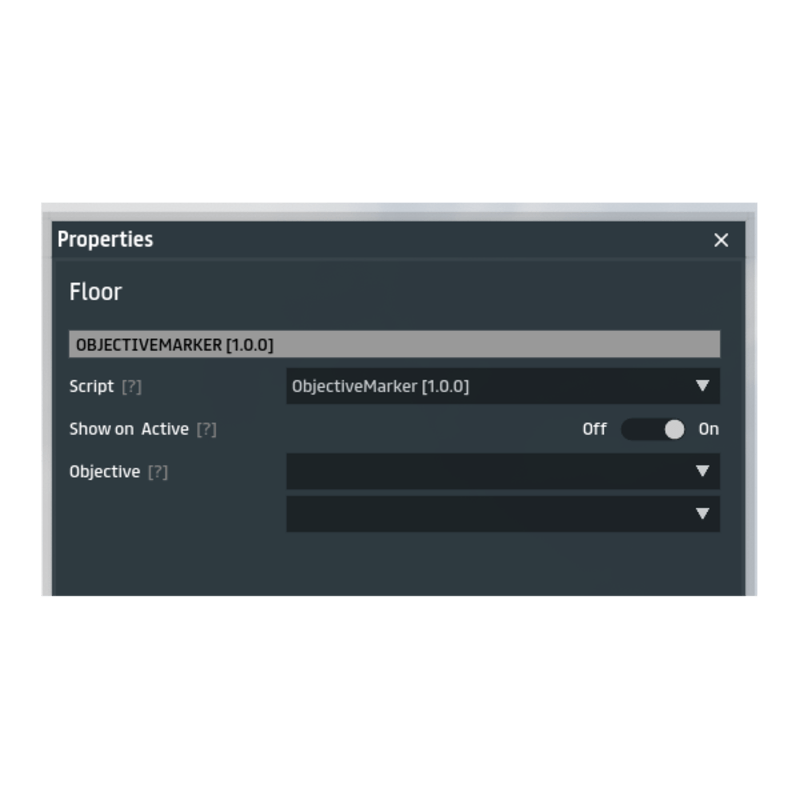Image resolution: width=800 pixels, height=800 pixels.
Task: Click the Floor object name
Action: [x=95, y=292]
